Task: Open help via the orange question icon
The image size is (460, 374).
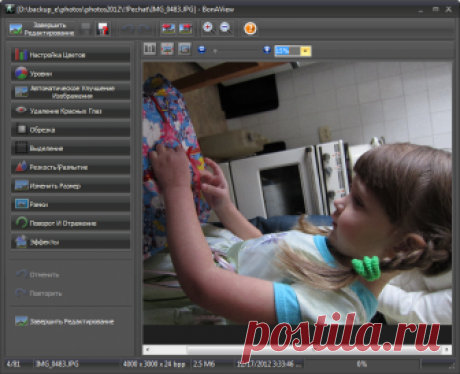Action: [x=250, y=28]
